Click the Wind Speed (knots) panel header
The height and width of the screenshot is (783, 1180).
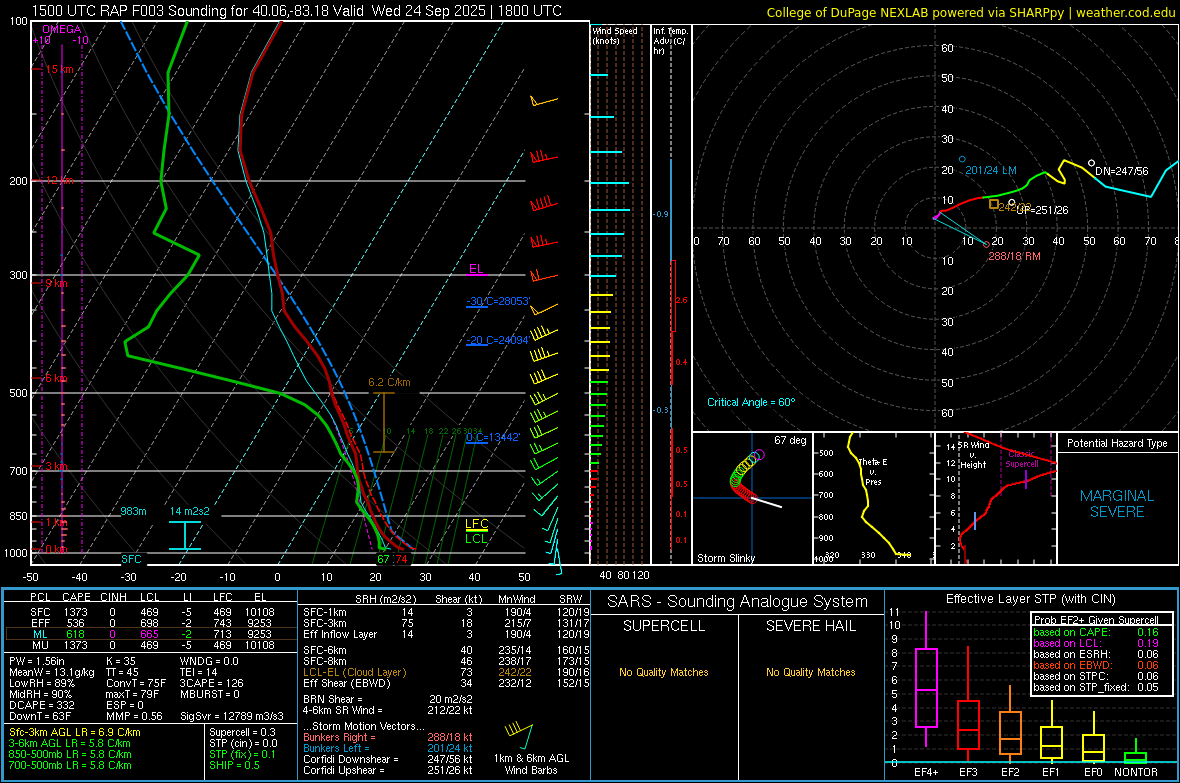tap(614, 35)
